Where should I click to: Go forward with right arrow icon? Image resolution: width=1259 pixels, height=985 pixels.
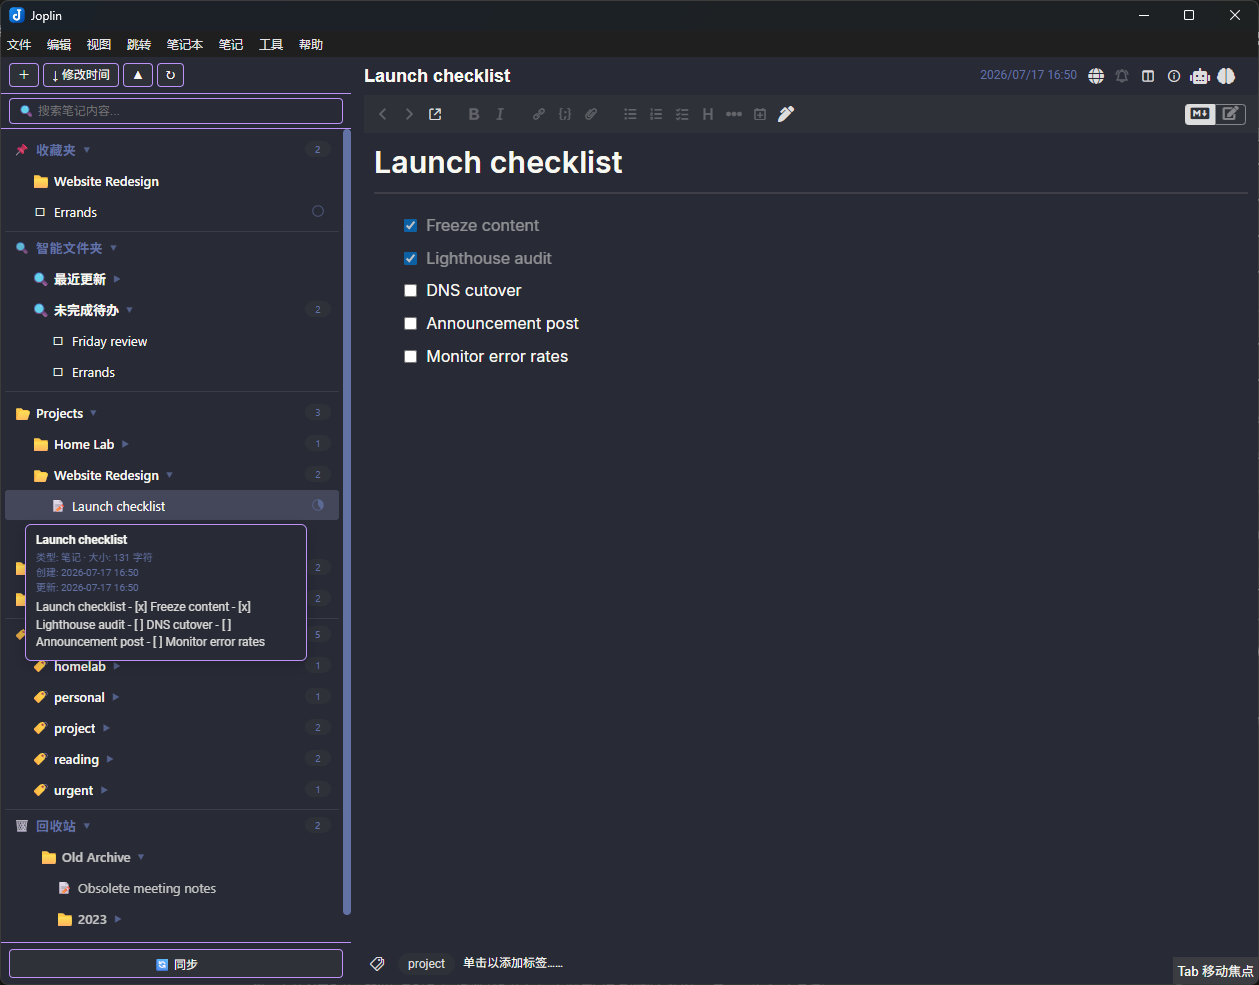click(x=409, y=114)
